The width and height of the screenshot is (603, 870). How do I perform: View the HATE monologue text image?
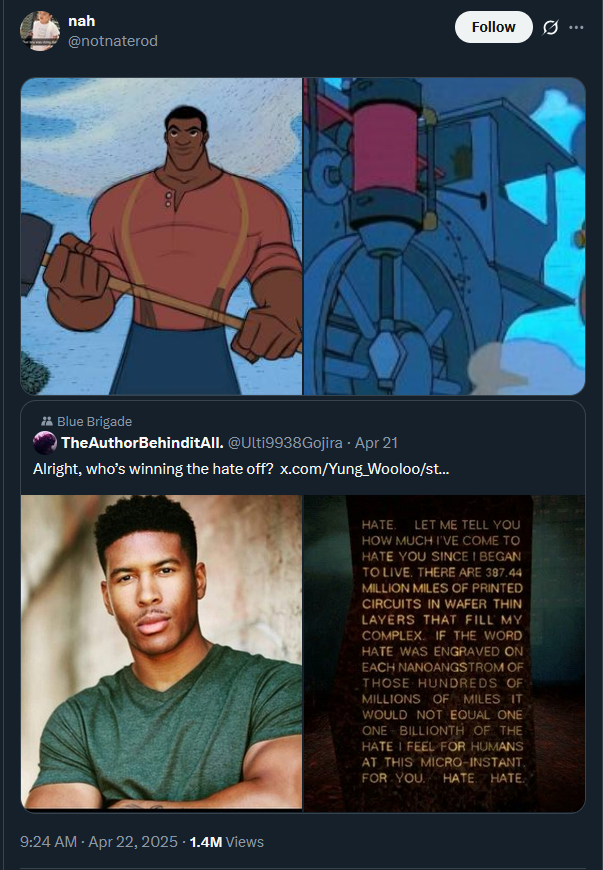pos(444,652)
